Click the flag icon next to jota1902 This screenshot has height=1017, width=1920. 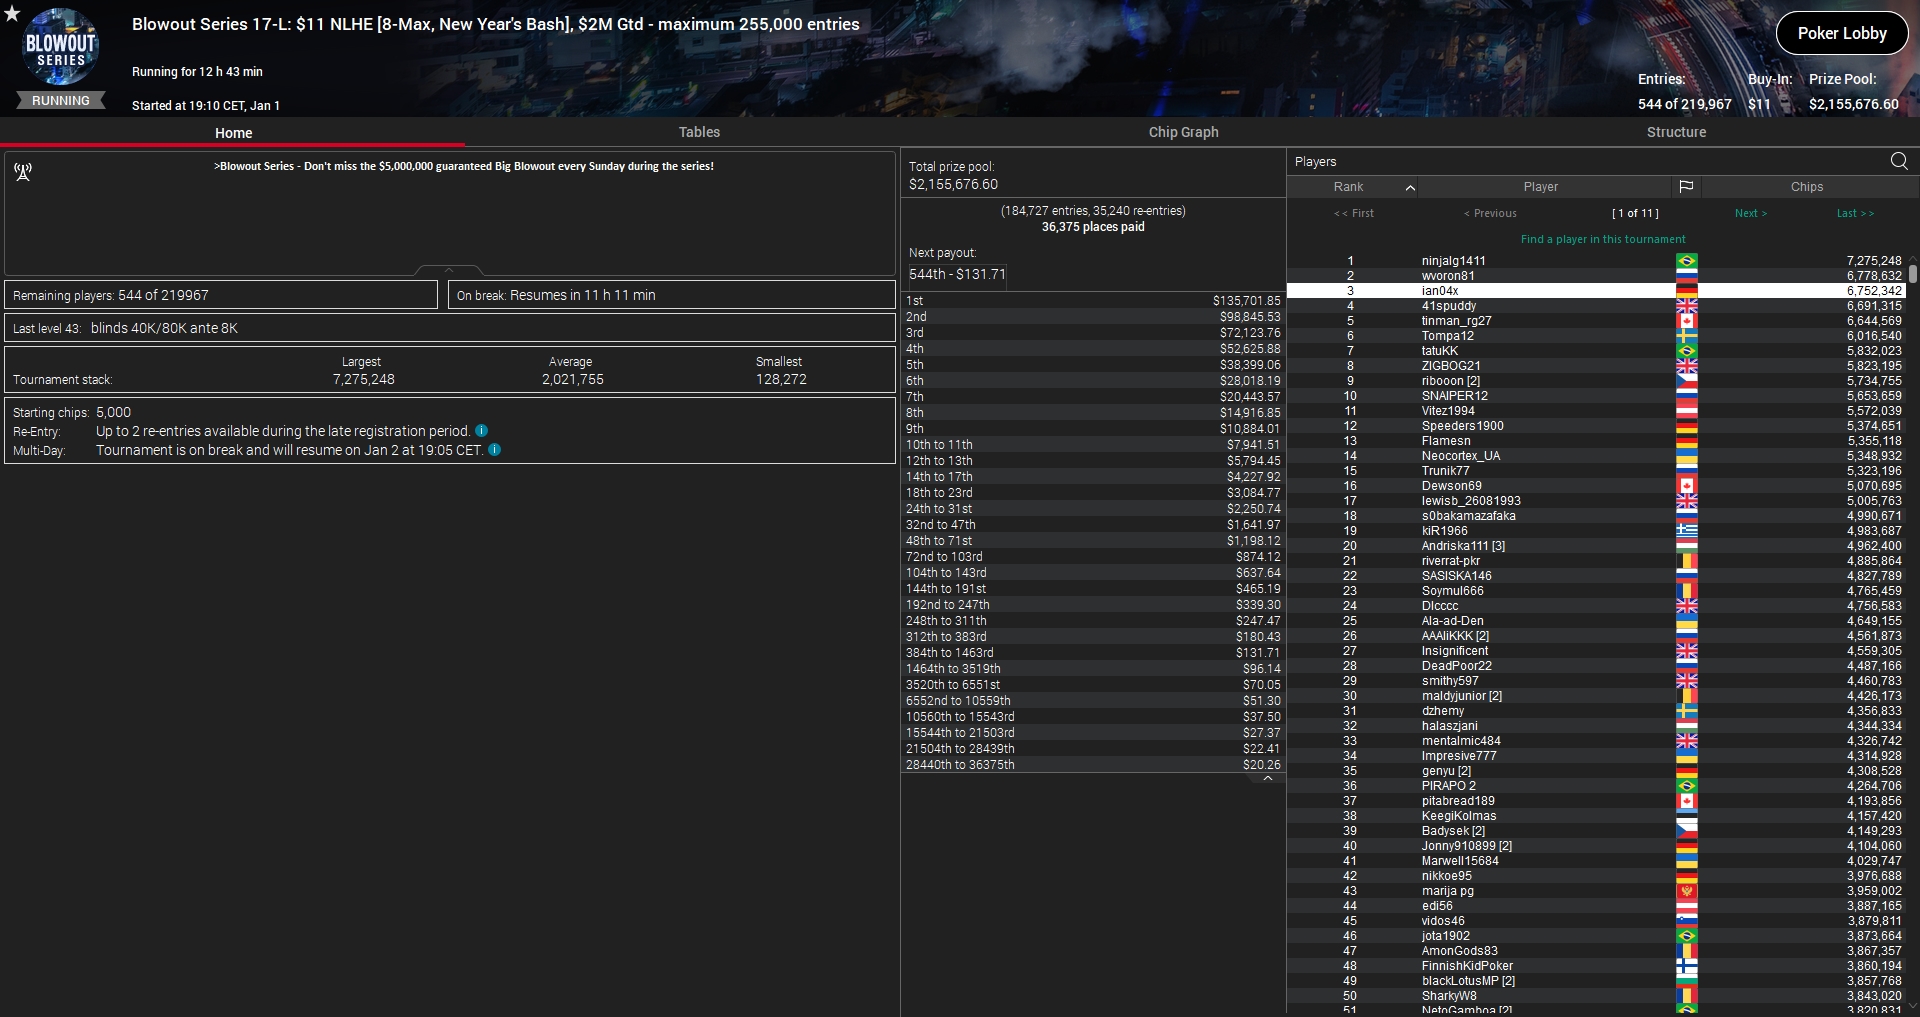click(x=1686, y=936)
